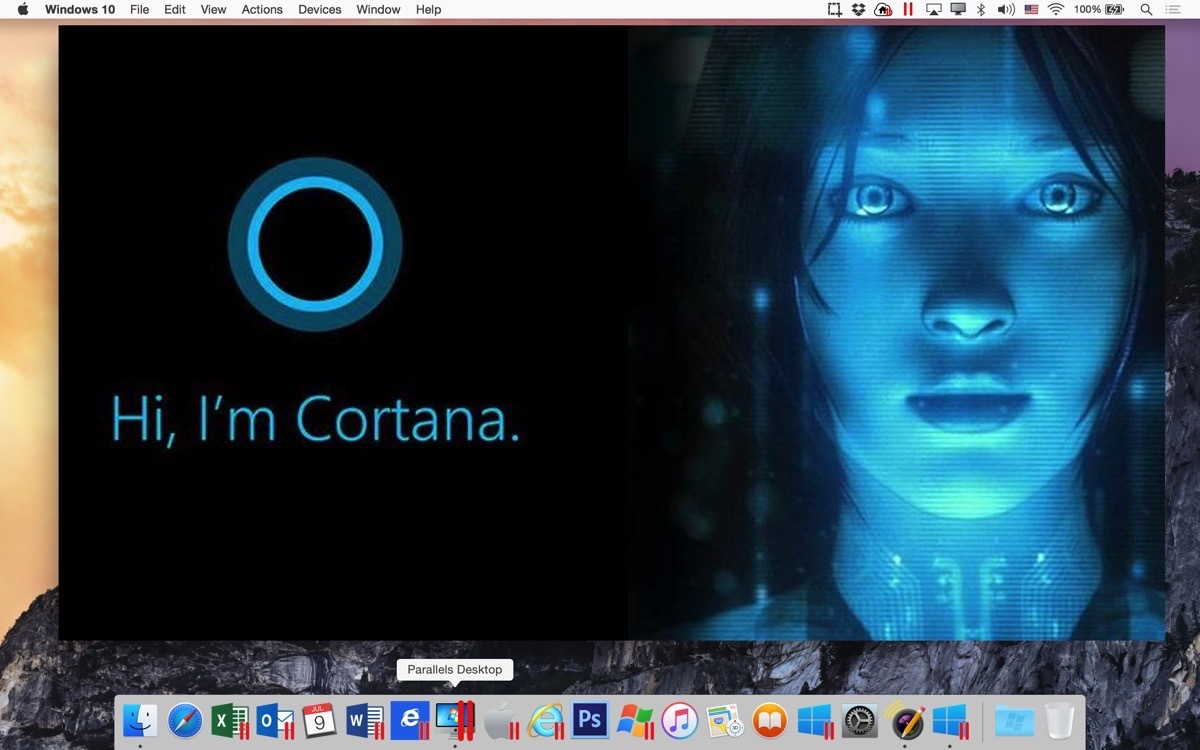The image size is (1200, 750).
Task: Open Safari browser from dock
Action: tap(185, 720)
